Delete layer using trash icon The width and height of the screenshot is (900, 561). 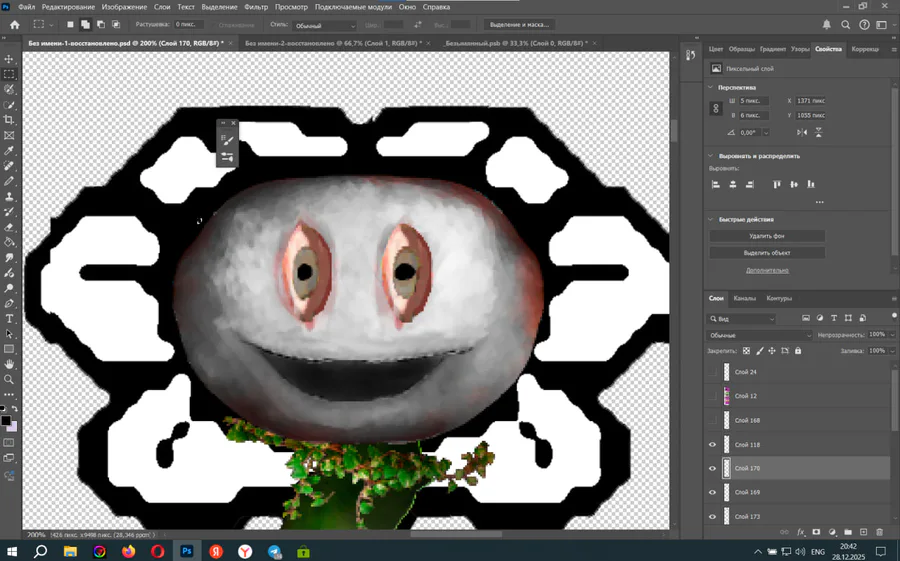[x=879, y=532]
